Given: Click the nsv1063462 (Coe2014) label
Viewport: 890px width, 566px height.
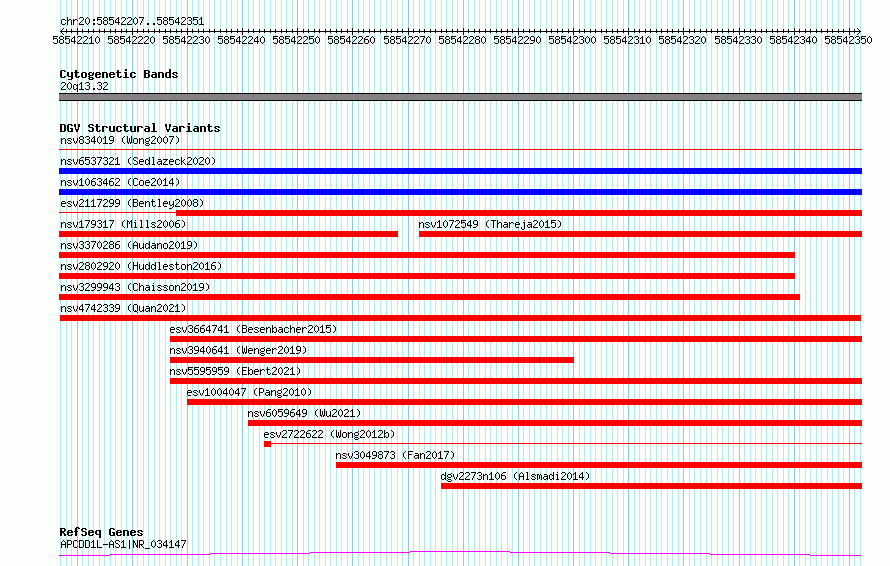Looking at the screenshot, I should [x=120, y=182].
